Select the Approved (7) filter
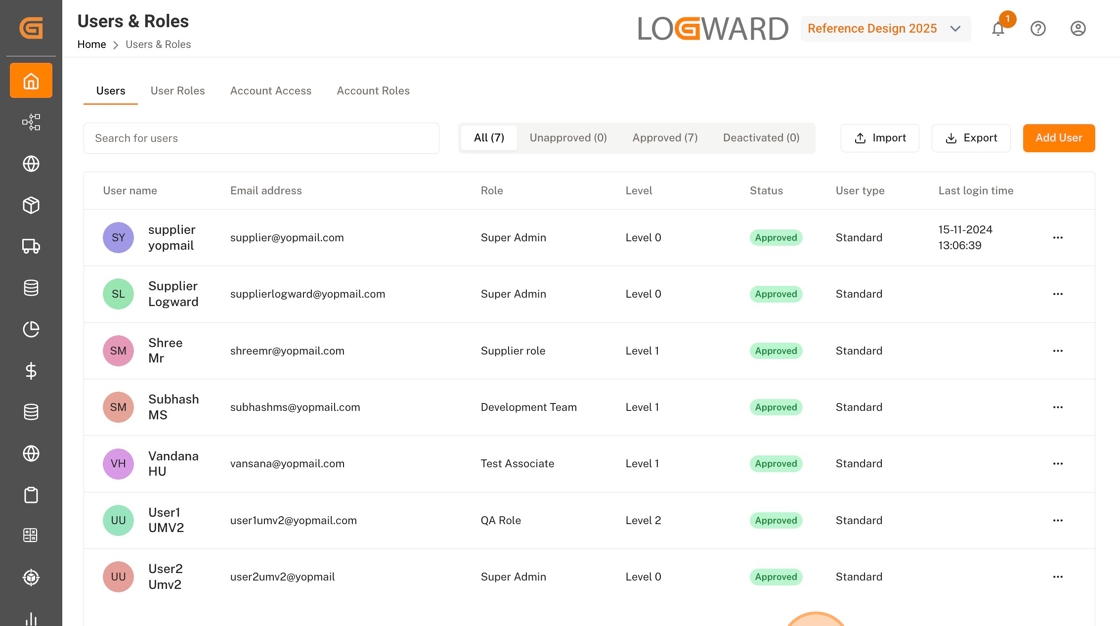Image resolution: width=1120 pixels, height=626 pixels. [665, 138]
